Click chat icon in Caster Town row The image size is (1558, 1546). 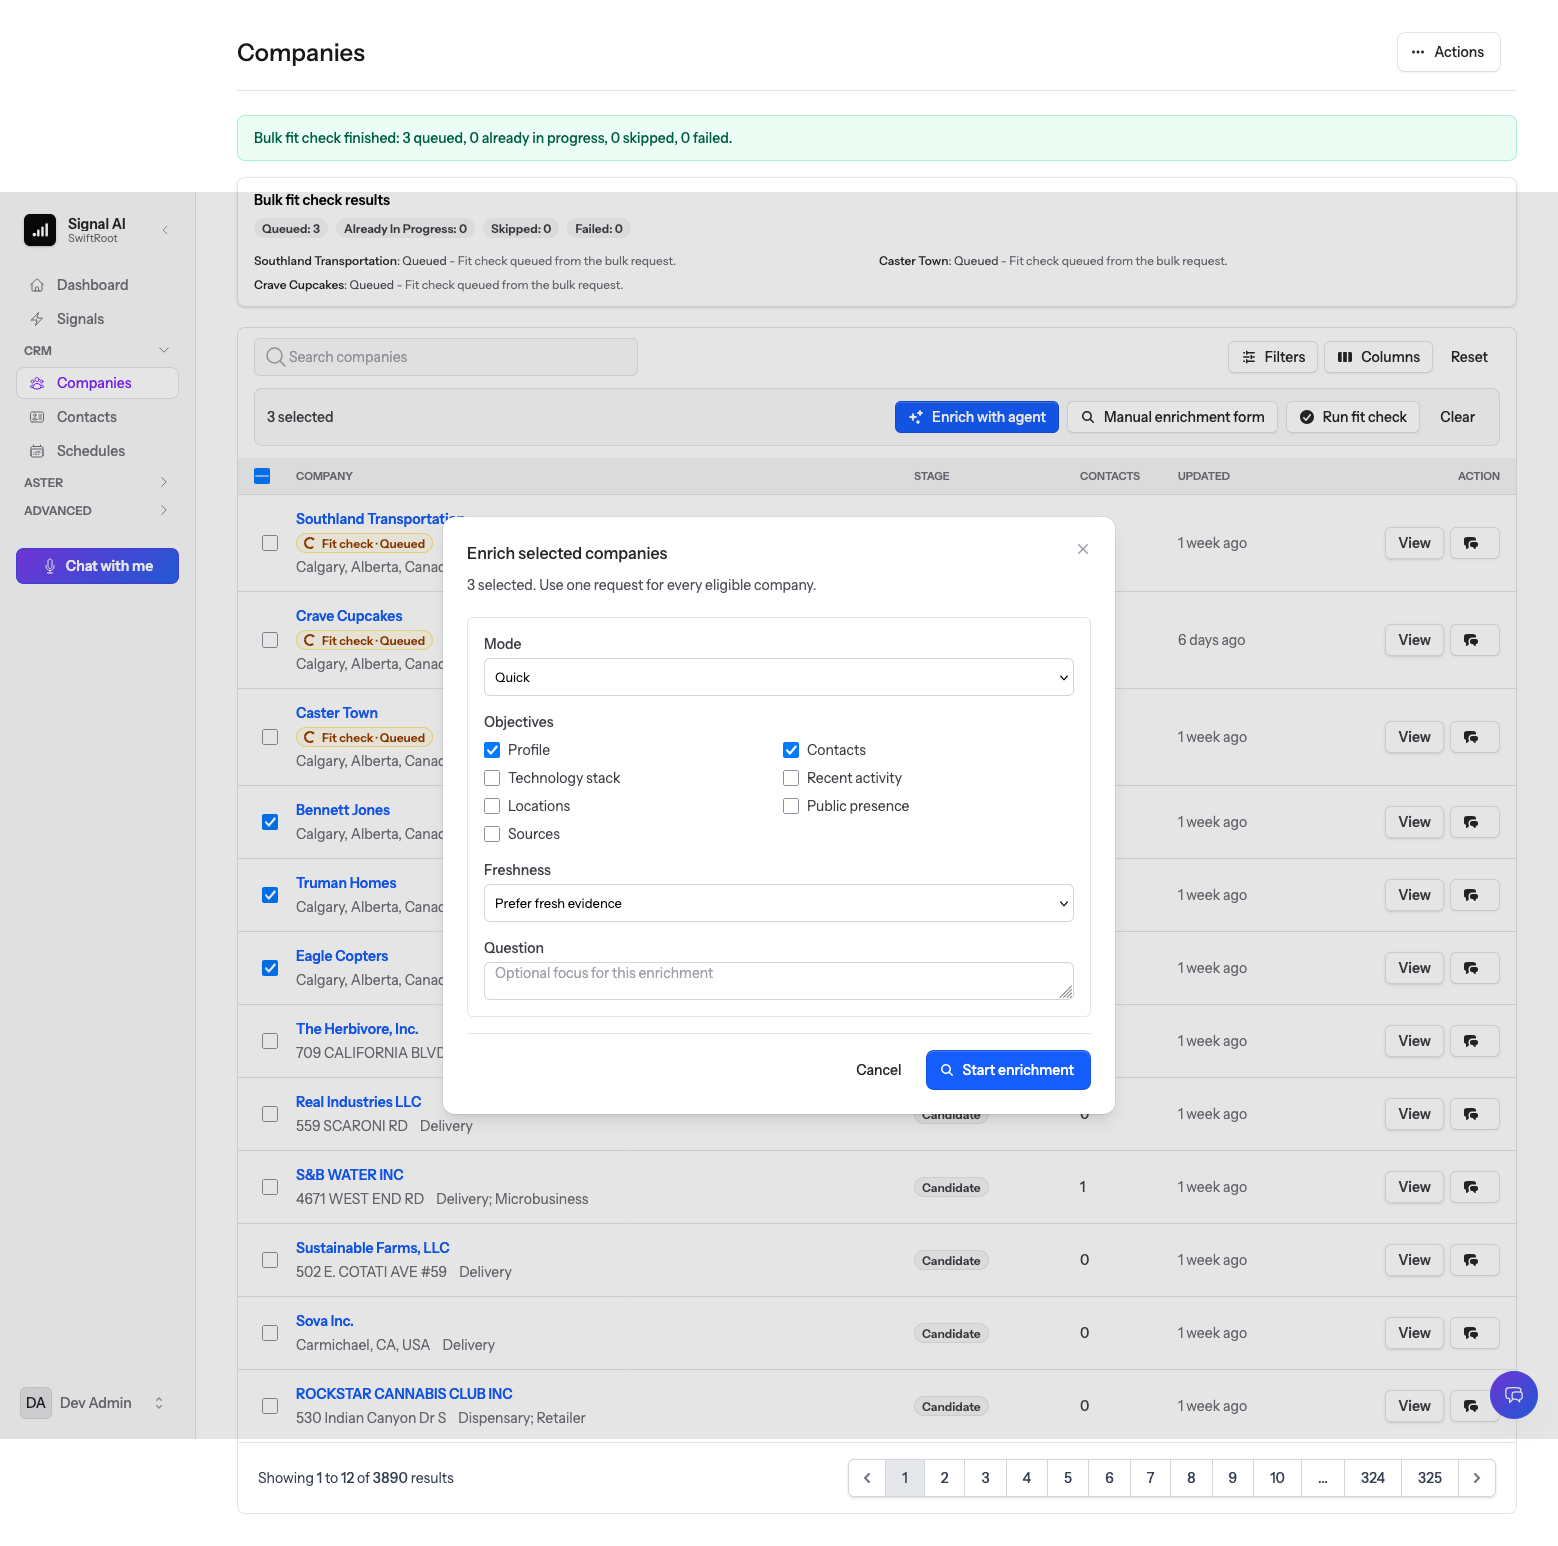coord(1474,737)
